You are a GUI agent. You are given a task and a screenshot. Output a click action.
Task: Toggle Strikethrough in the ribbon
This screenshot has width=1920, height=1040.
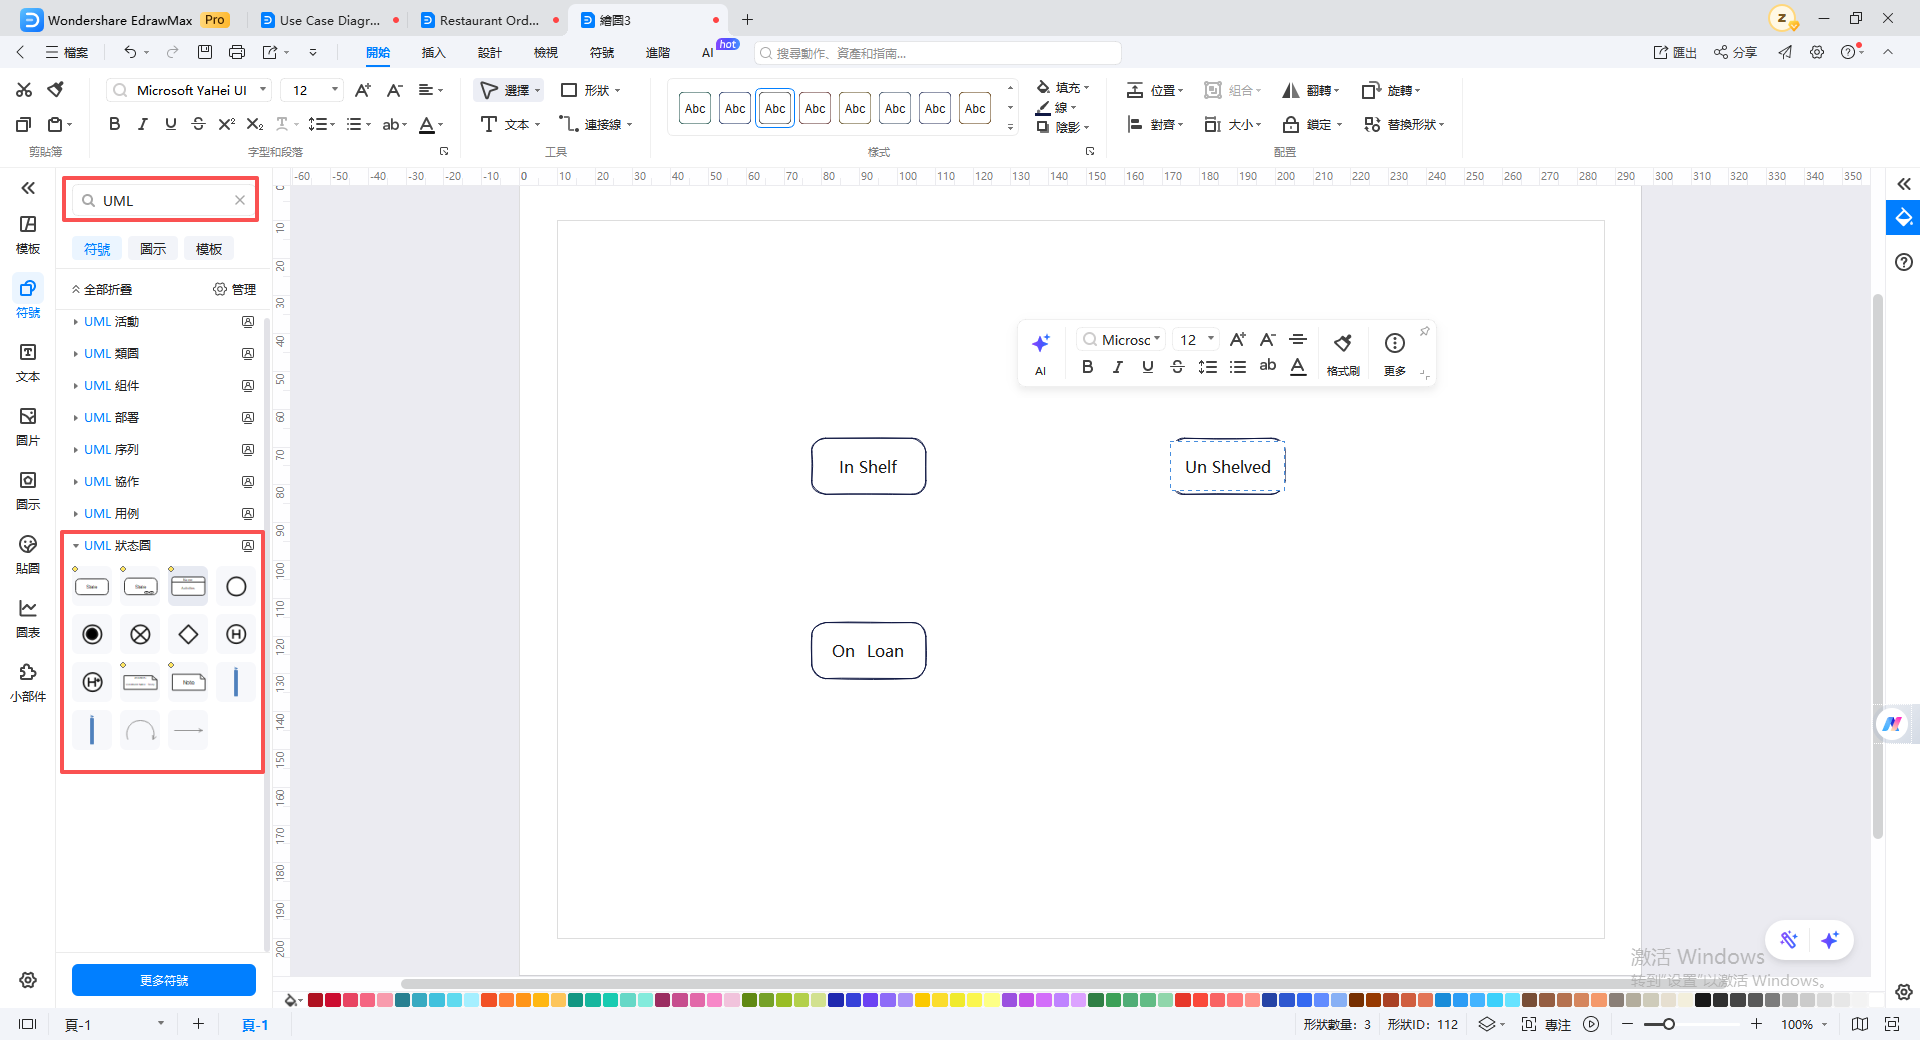198,124
